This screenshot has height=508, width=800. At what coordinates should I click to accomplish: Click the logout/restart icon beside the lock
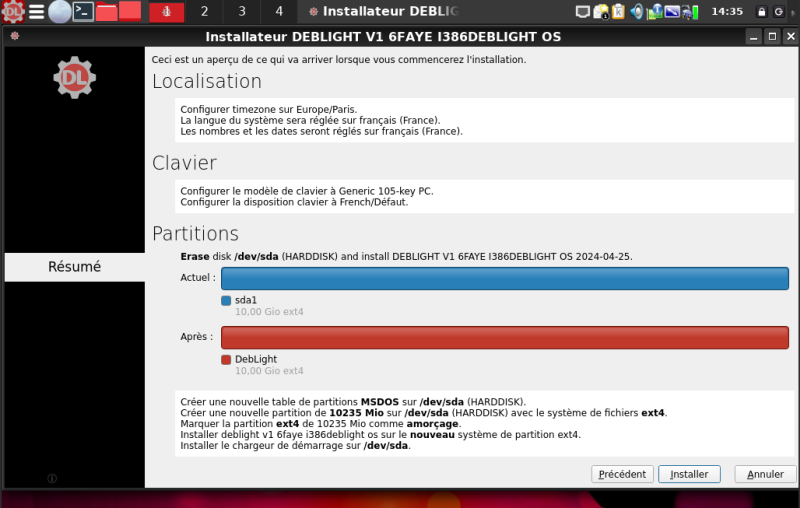click(779, 12)
